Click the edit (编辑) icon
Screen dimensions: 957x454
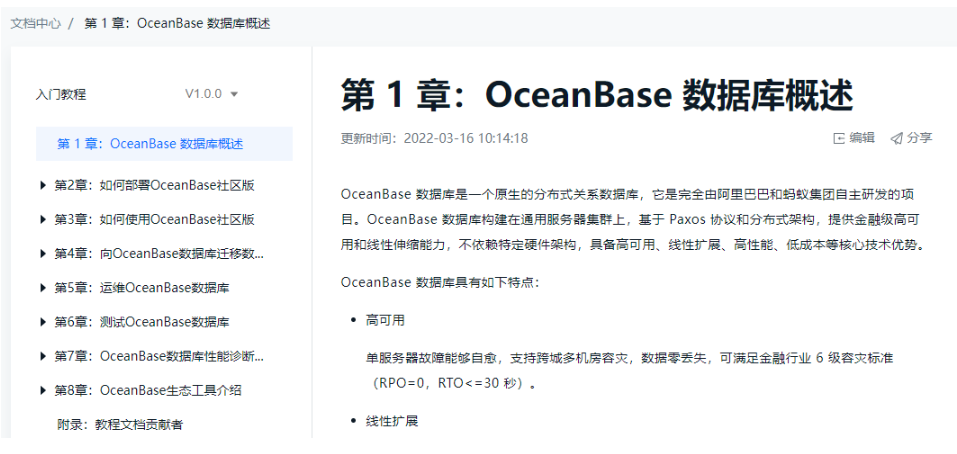coord(839,139)
